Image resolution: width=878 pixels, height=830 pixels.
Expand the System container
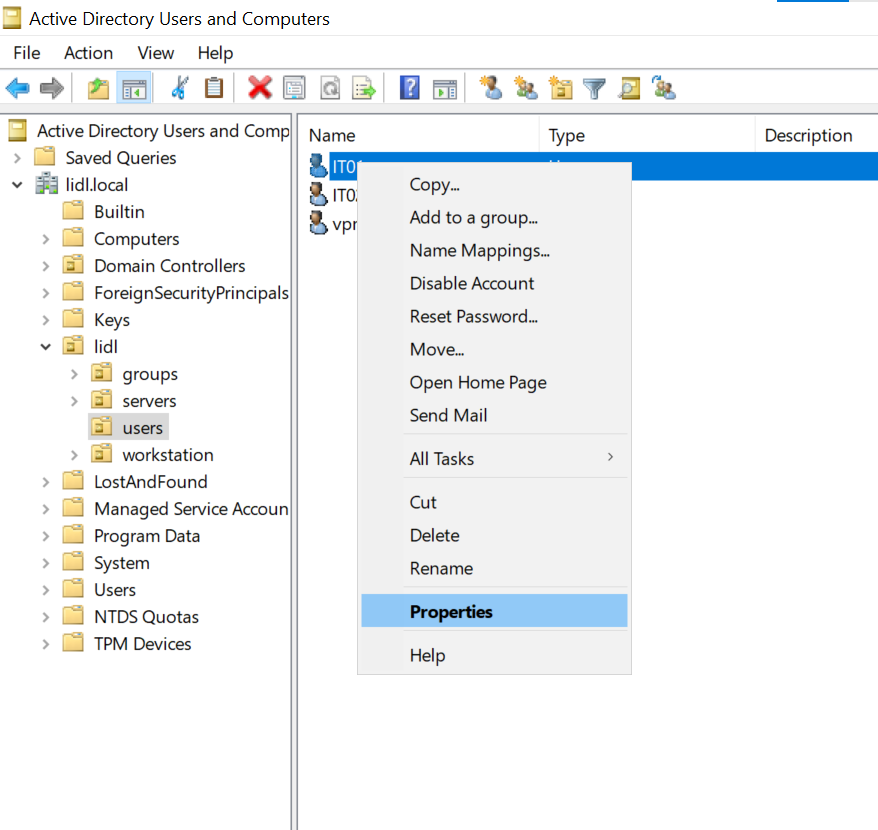pos(46,563)
